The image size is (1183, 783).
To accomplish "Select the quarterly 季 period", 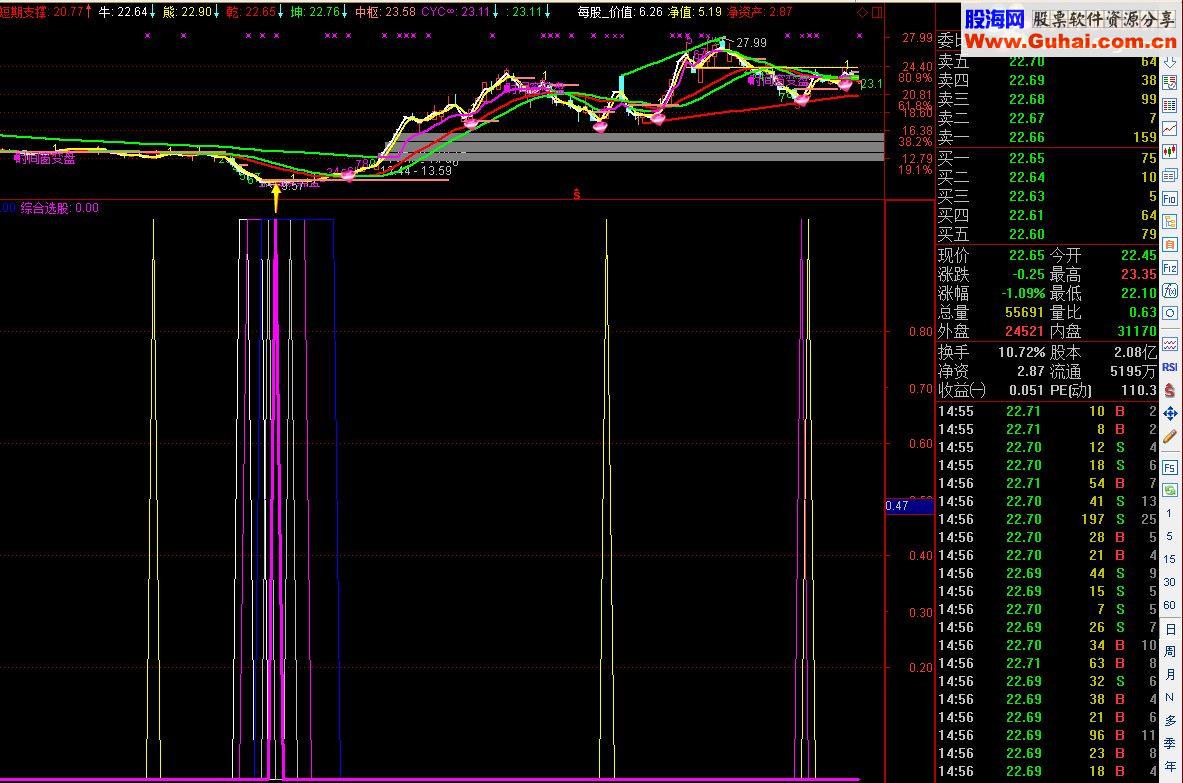I will (1169, 743).
